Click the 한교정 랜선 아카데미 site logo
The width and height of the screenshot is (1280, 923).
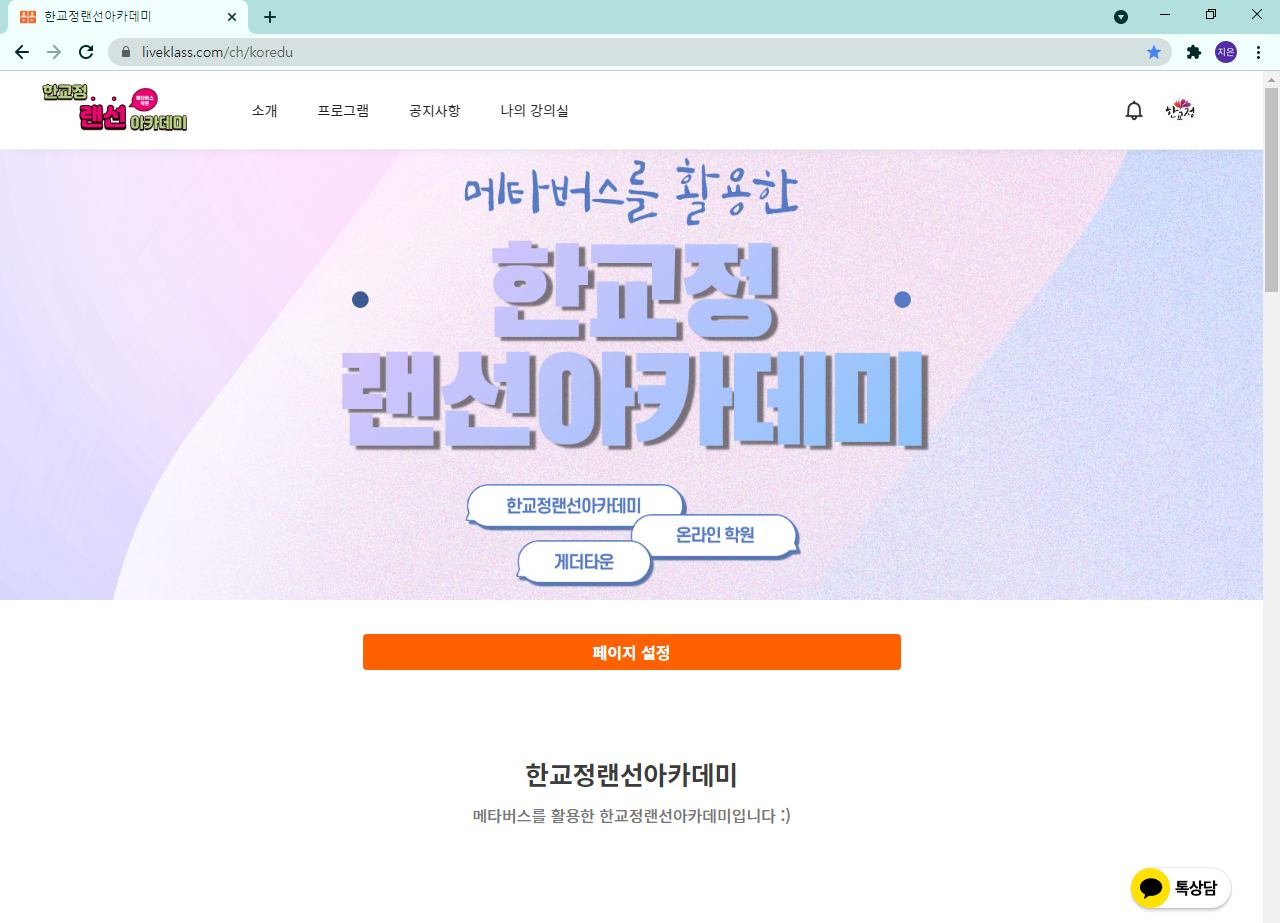coord(115,108)
